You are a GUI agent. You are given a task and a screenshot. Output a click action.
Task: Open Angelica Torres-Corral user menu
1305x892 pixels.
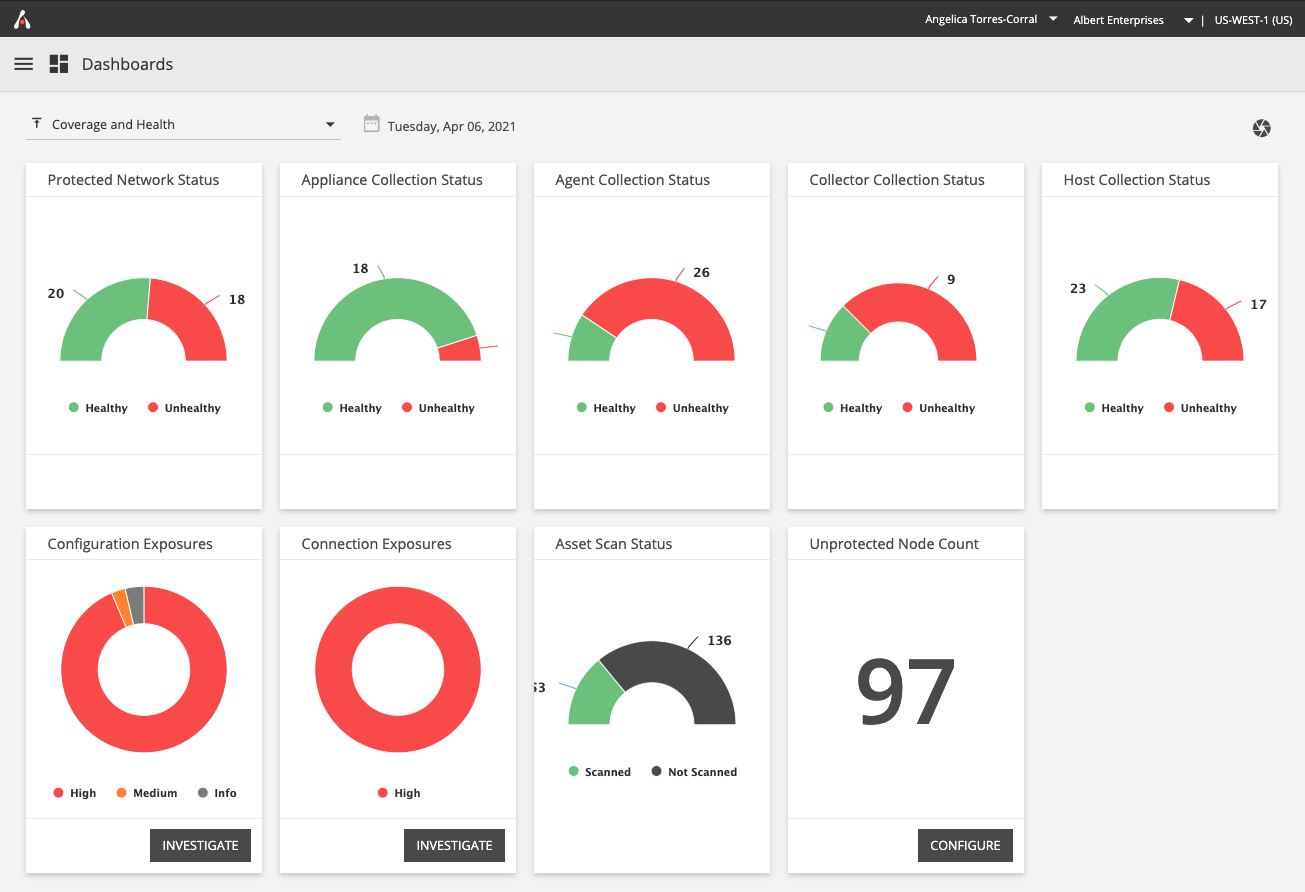tap(990, 19)
